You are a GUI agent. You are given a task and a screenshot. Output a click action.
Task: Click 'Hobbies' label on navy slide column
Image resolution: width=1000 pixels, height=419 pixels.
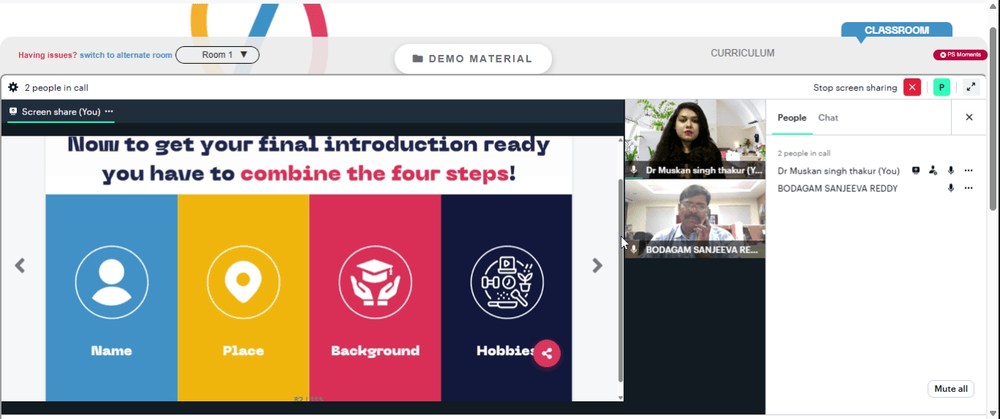pyautogui.click(x=506, y=351)
